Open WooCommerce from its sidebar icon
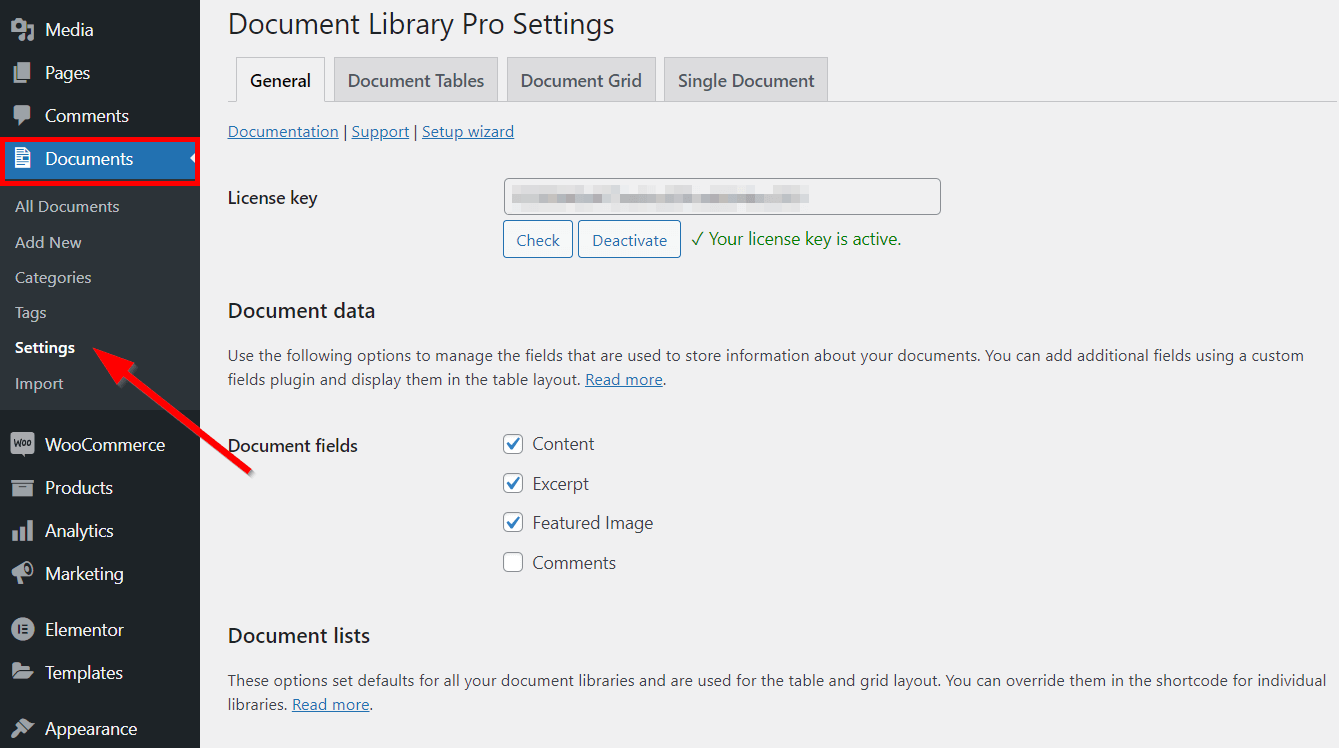 22,443
